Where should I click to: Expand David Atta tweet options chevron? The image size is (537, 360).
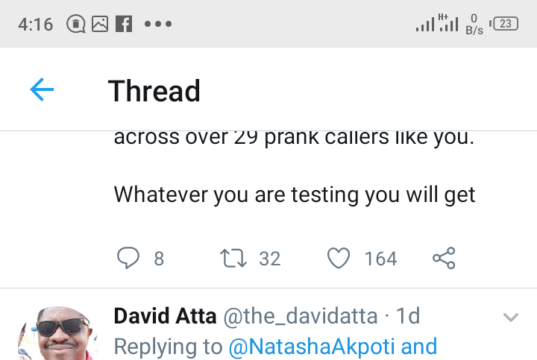[x=511, y=317]
